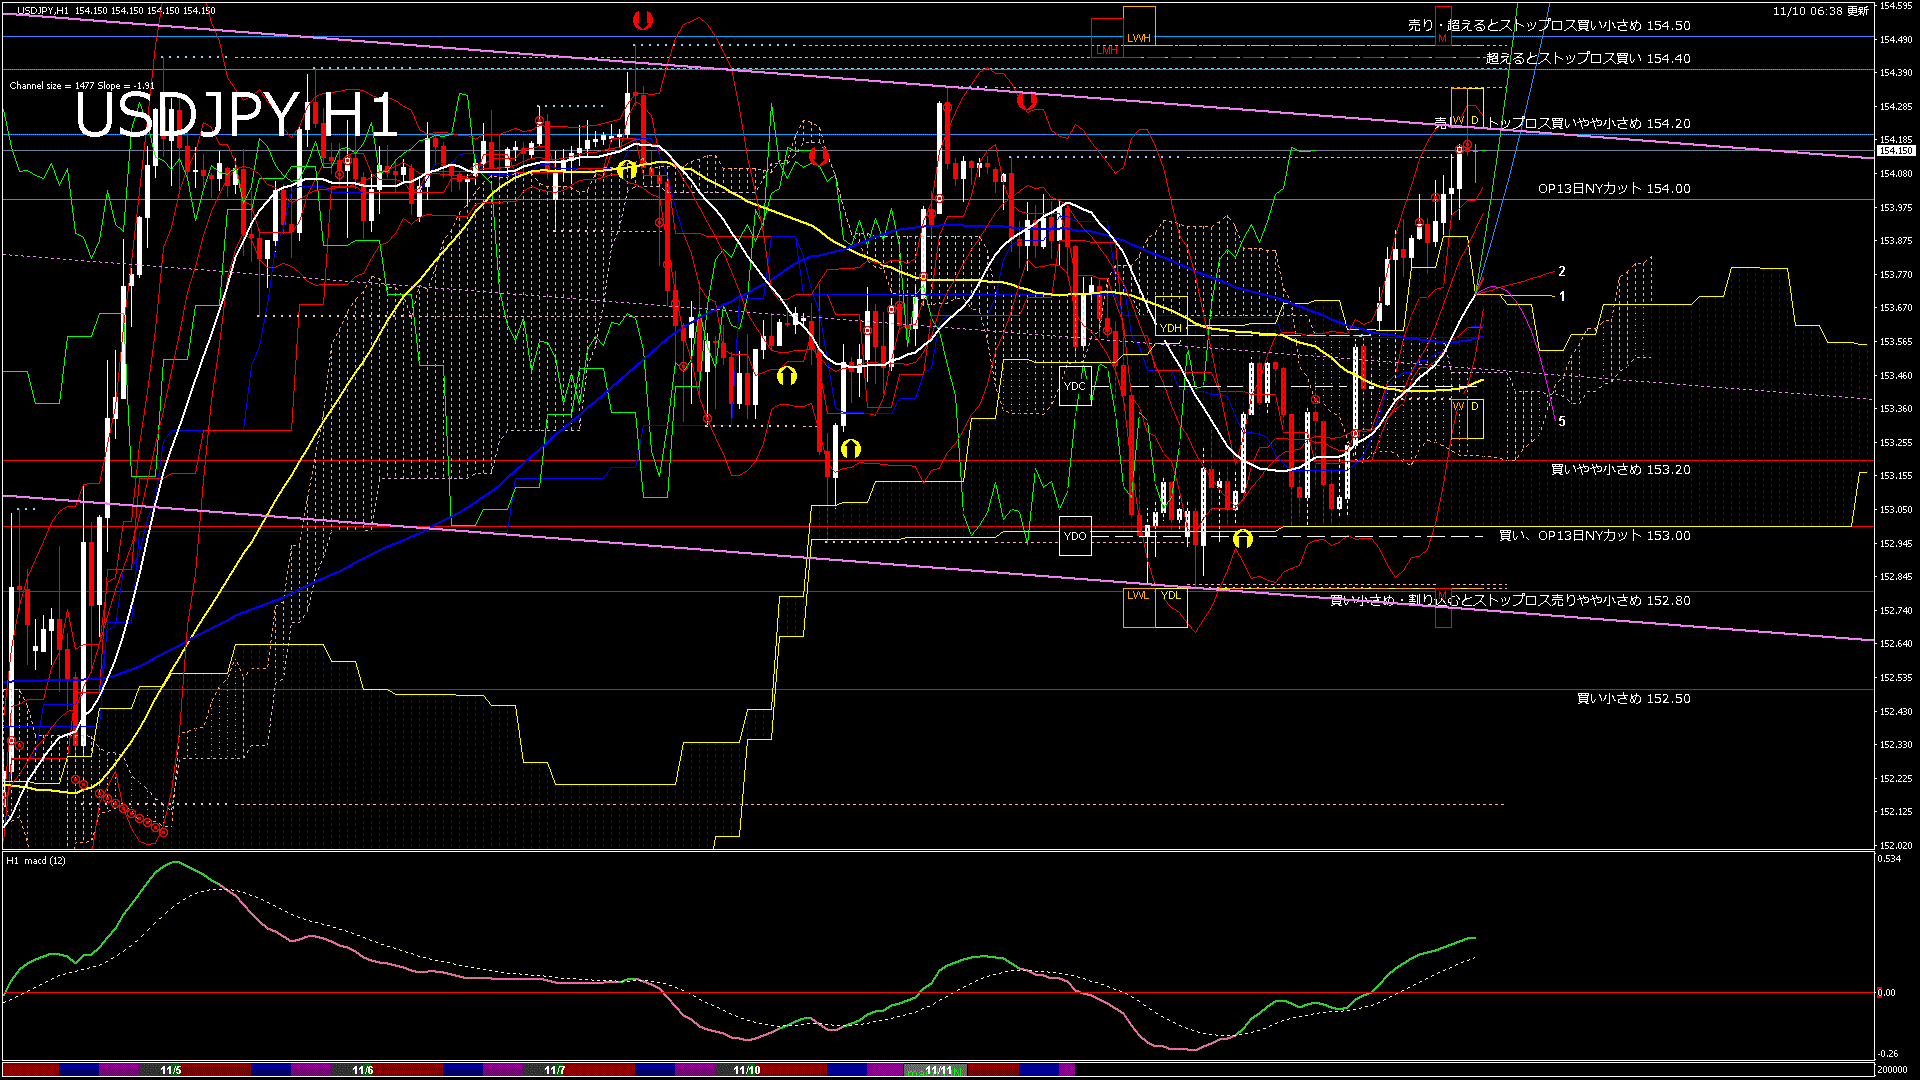Screen dimensions: 1920x1080
Task: Select the YDO white box marker
Action: coord(1075,536)
